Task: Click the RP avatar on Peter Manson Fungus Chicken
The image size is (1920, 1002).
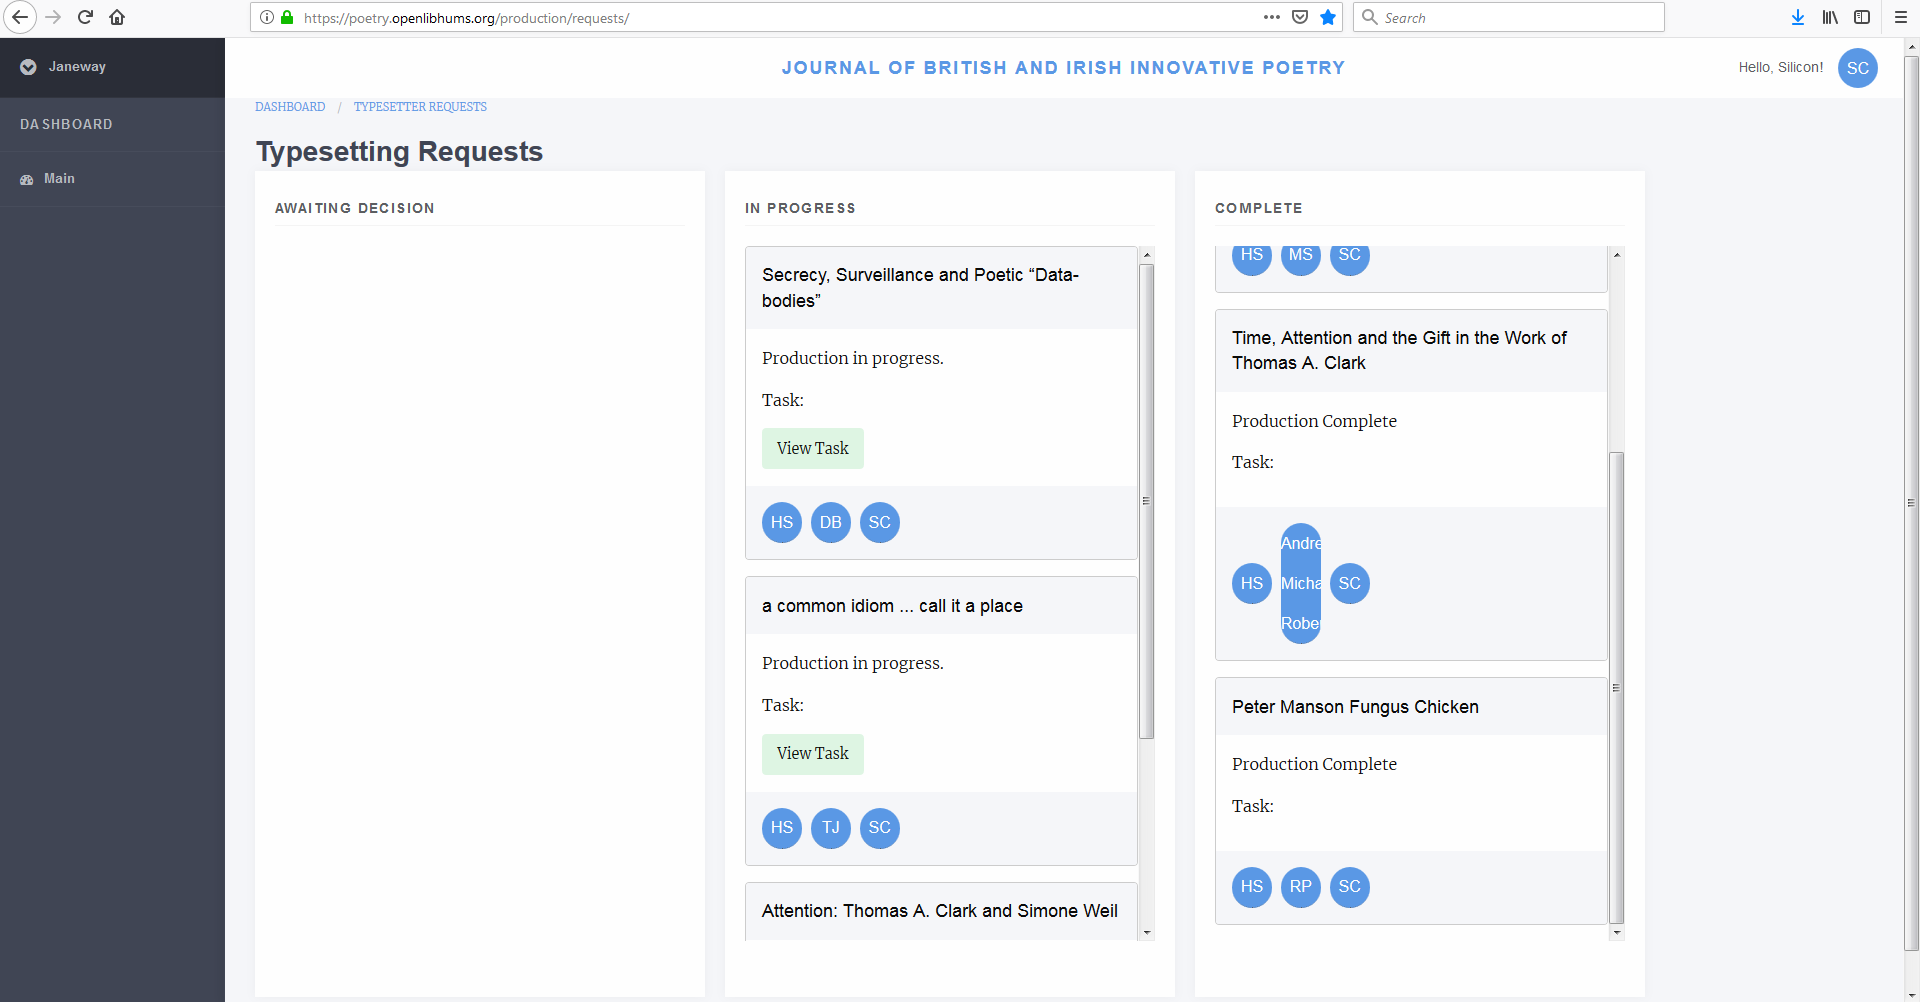Action: pyautogui.click(x=1300, y=887)
